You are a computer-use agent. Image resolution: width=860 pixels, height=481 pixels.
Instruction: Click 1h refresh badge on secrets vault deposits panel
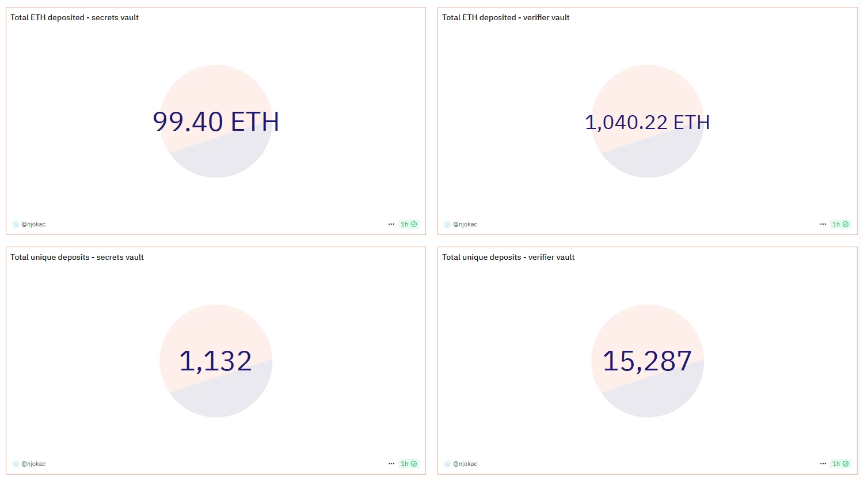point(409,463)
